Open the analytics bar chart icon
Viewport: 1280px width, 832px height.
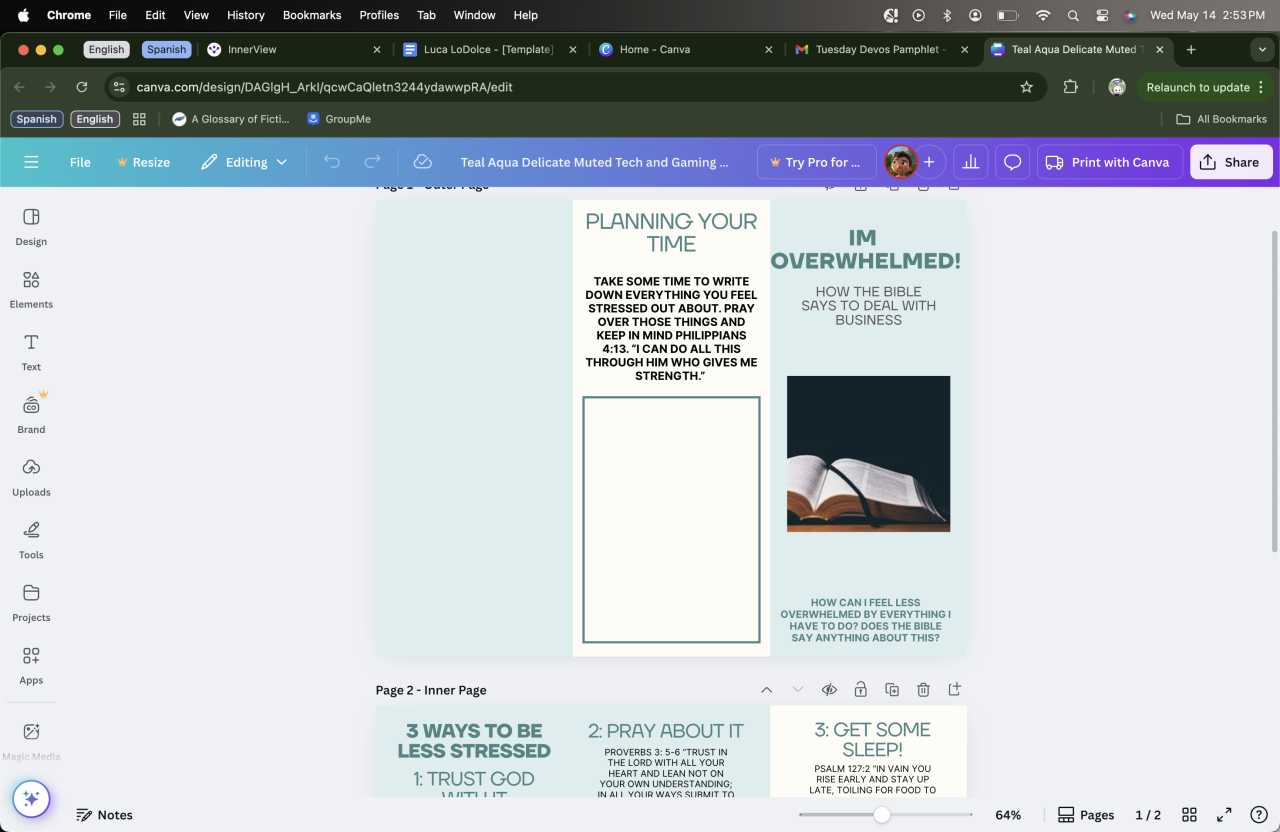[970, 162]
